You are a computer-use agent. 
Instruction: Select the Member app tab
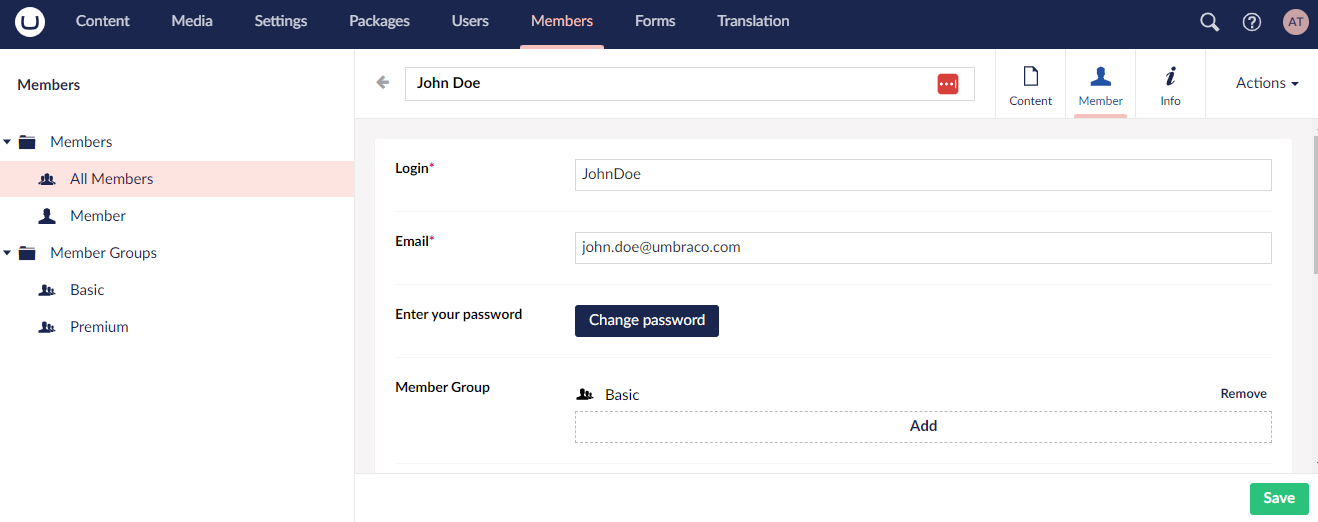tap(1100, 85)
